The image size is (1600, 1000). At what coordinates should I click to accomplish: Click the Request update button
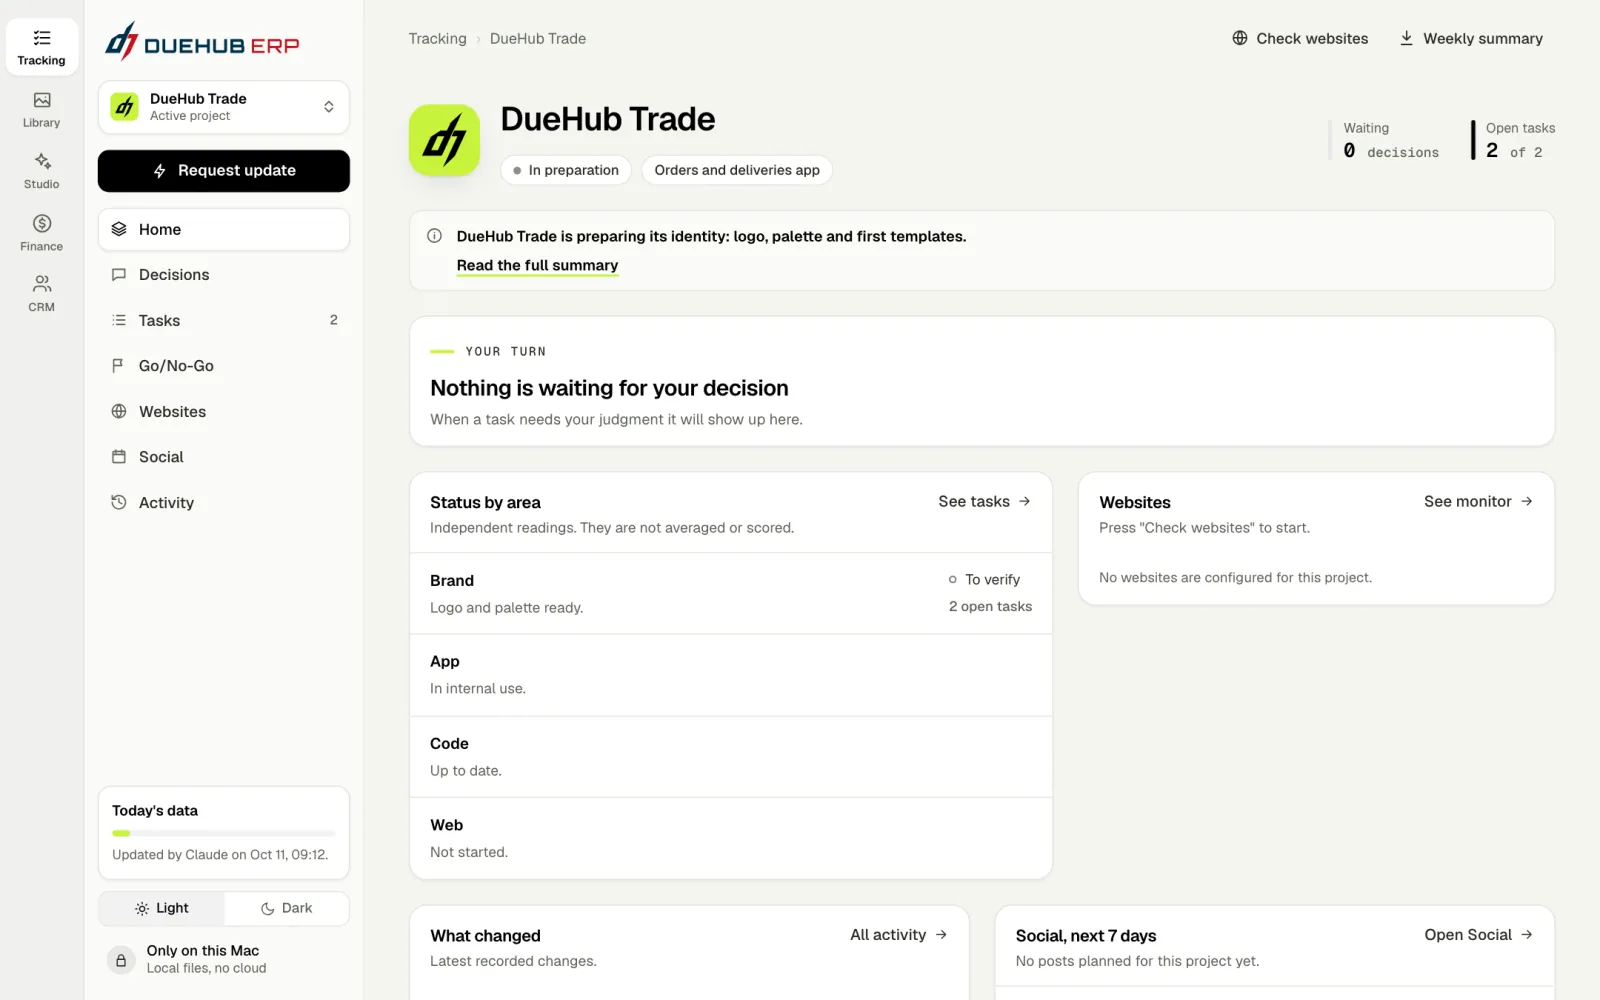[224, 171]
